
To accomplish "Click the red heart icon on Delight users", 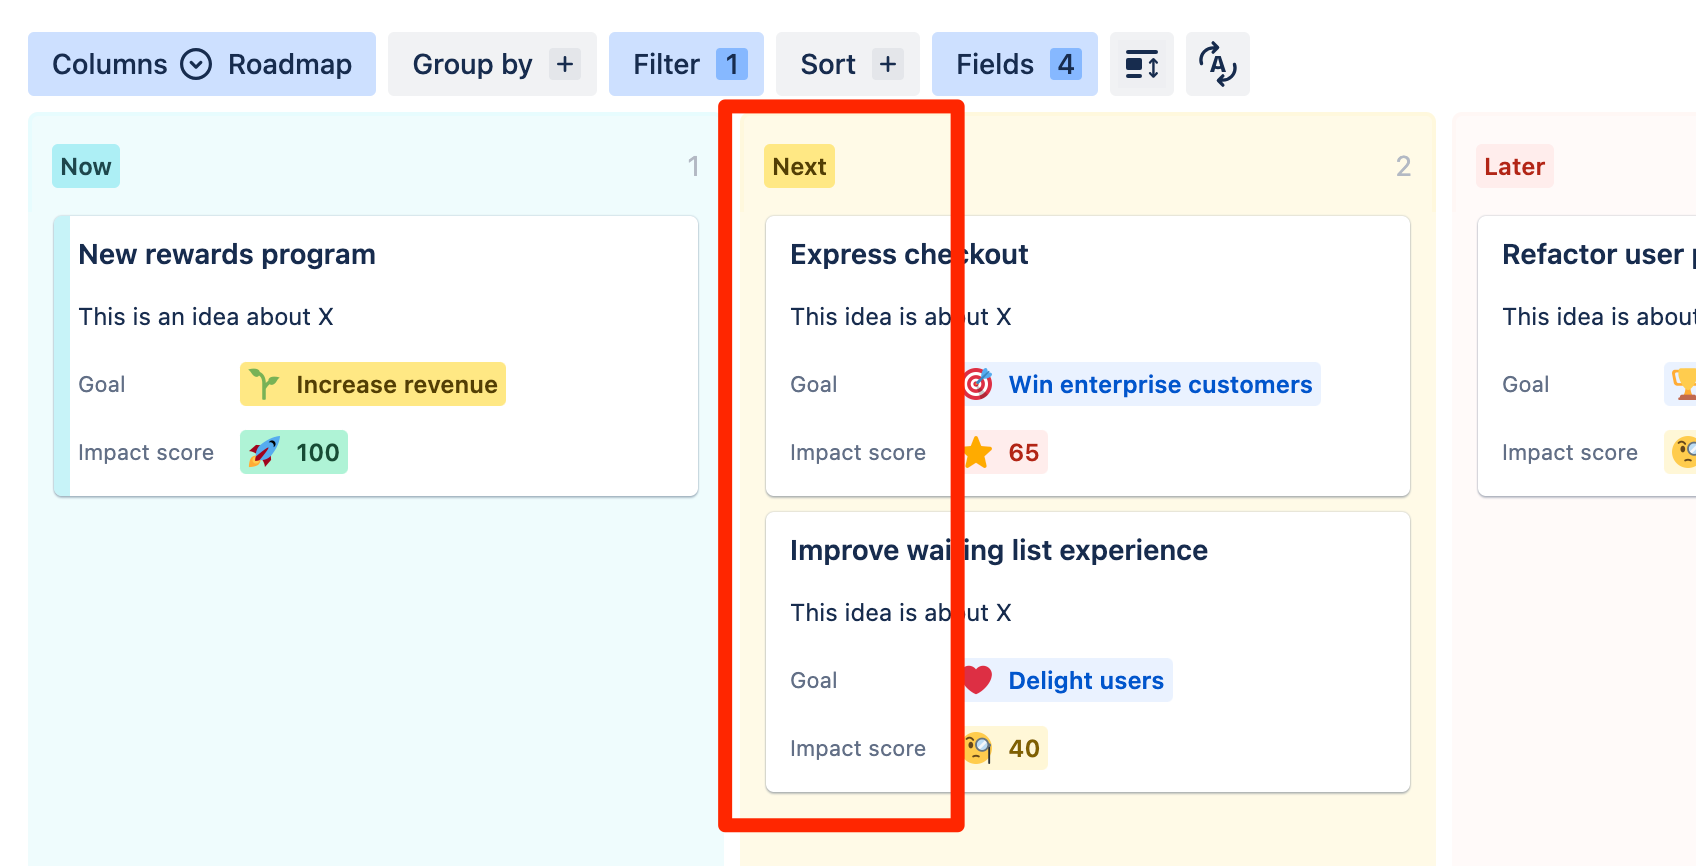I will (978, 680).
